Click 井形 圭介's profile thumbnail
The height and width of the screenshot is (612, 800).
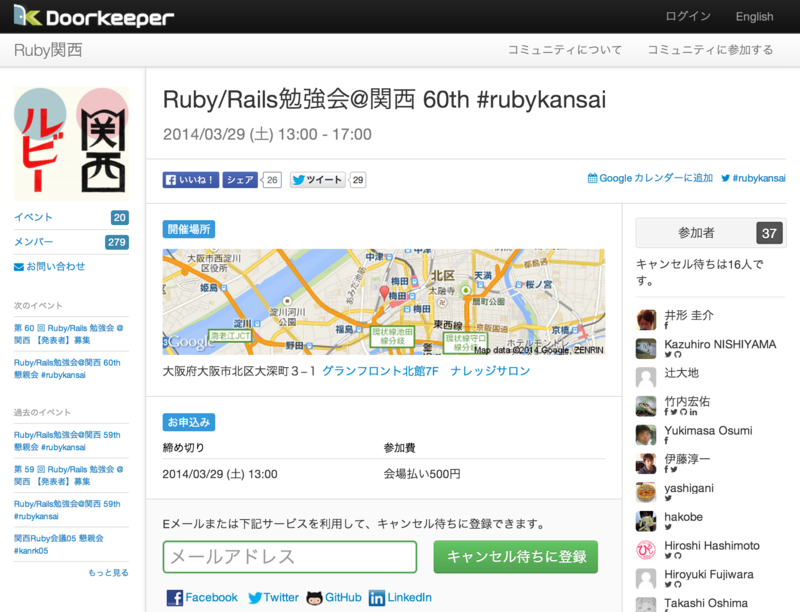[644, 320]
